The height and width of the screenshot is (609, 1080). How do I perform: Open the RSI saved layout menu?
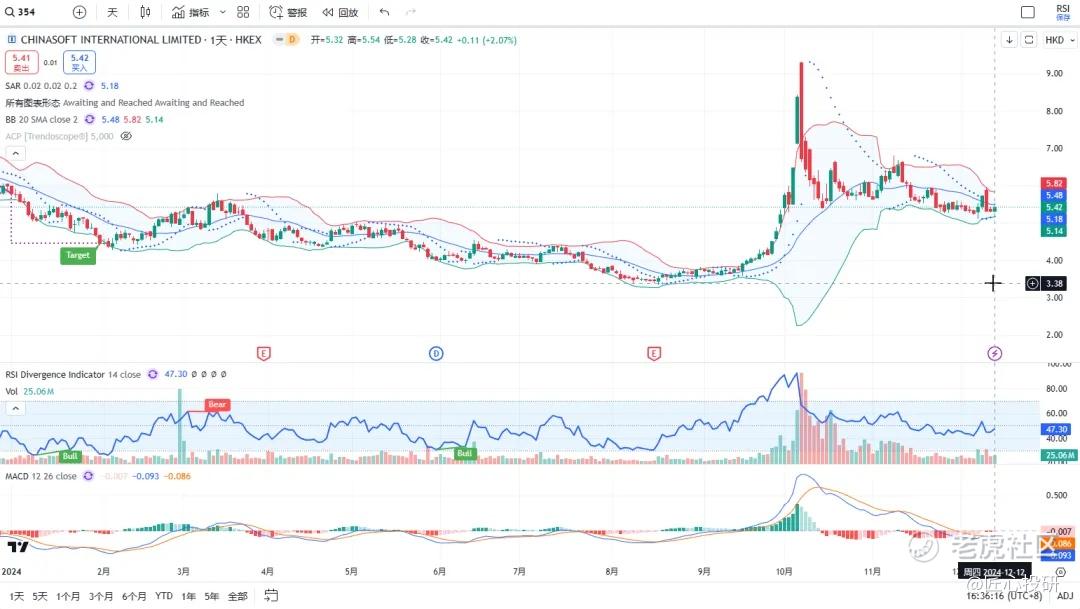pos(1063,12)
